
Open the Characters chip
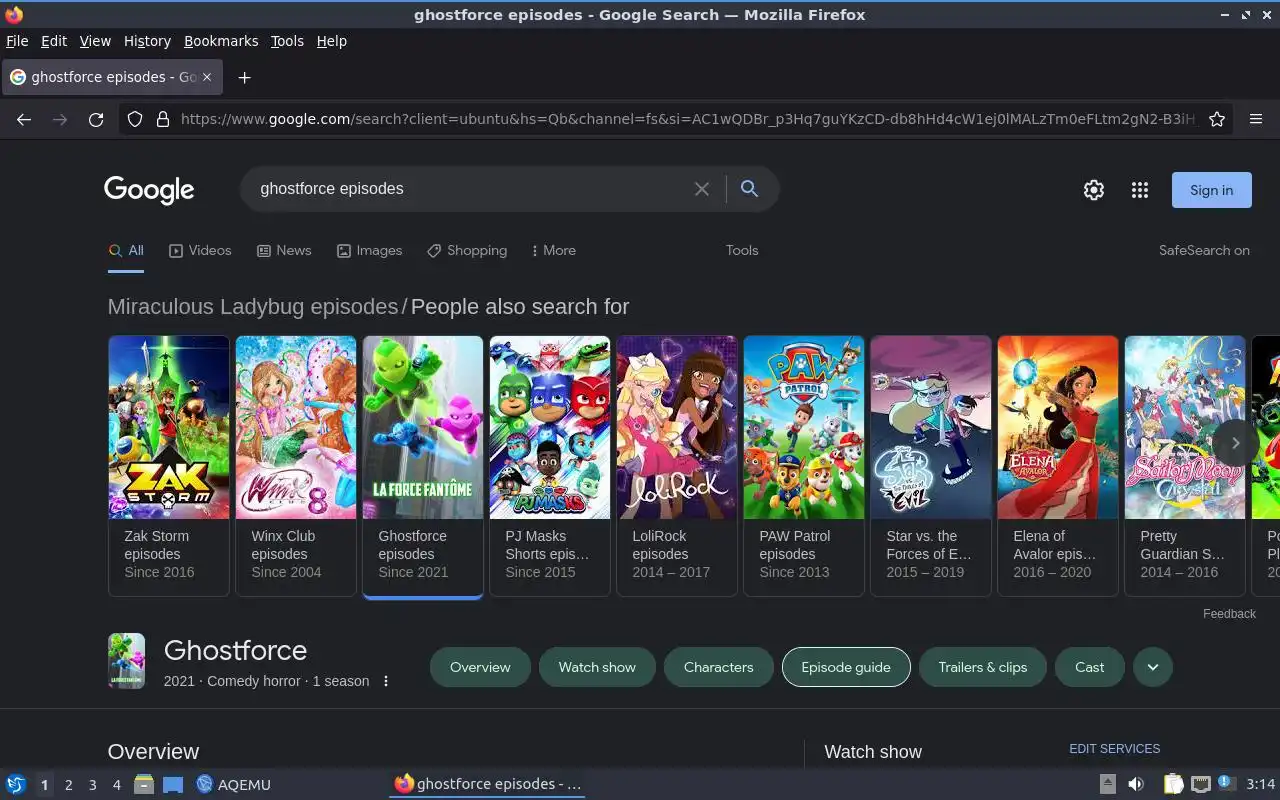[x=719, y=667]
